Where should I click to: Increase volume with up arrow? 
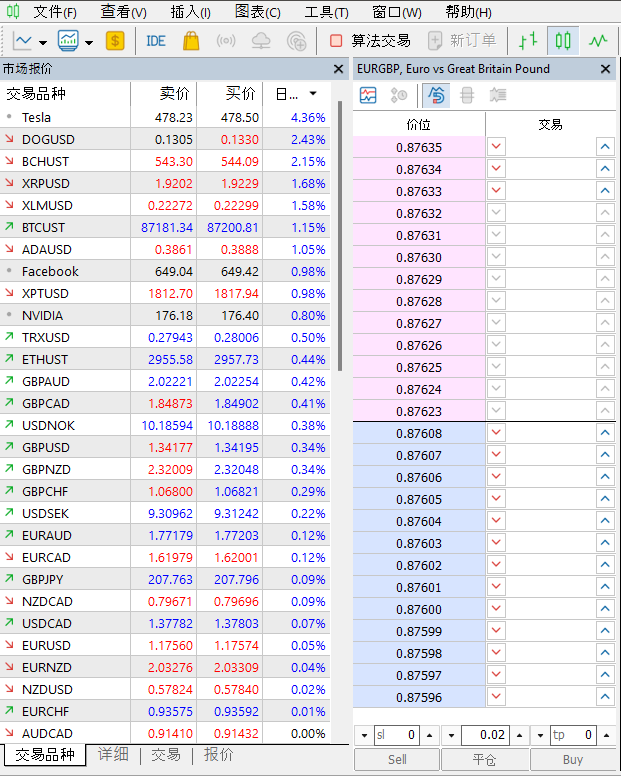[520, 735]
